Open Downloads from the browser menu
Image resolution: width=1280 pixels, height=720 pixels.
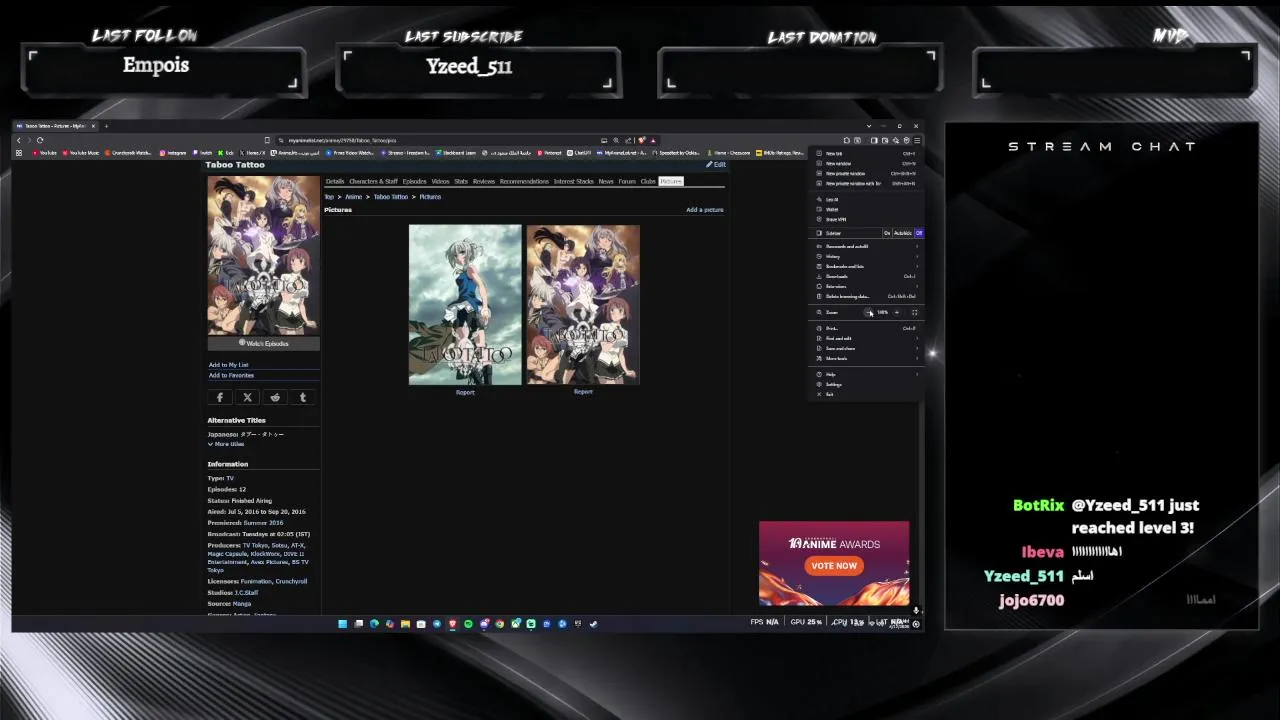coord(867,276)
